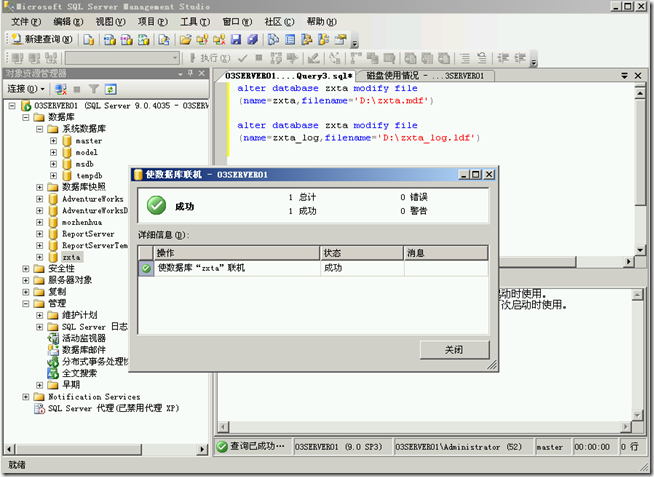Open the View (视图) menu
The height and width of the screenshot is (477, 654).
(111, 22)
